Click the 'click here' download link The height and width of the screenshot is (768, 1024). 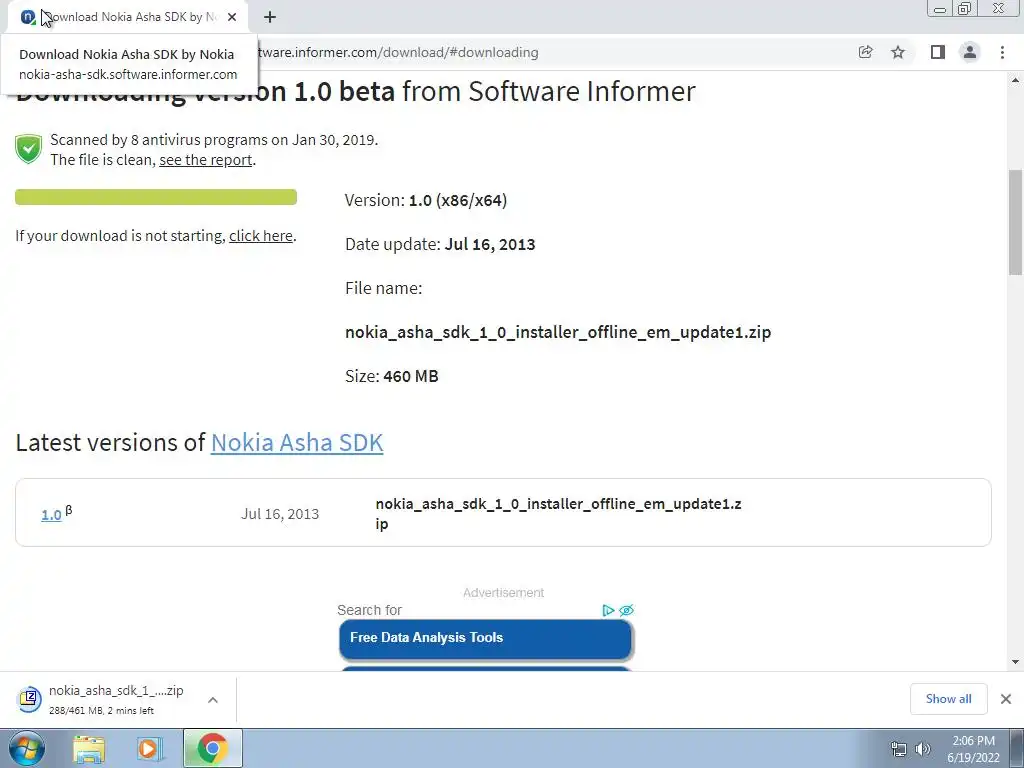coord(261,236)
